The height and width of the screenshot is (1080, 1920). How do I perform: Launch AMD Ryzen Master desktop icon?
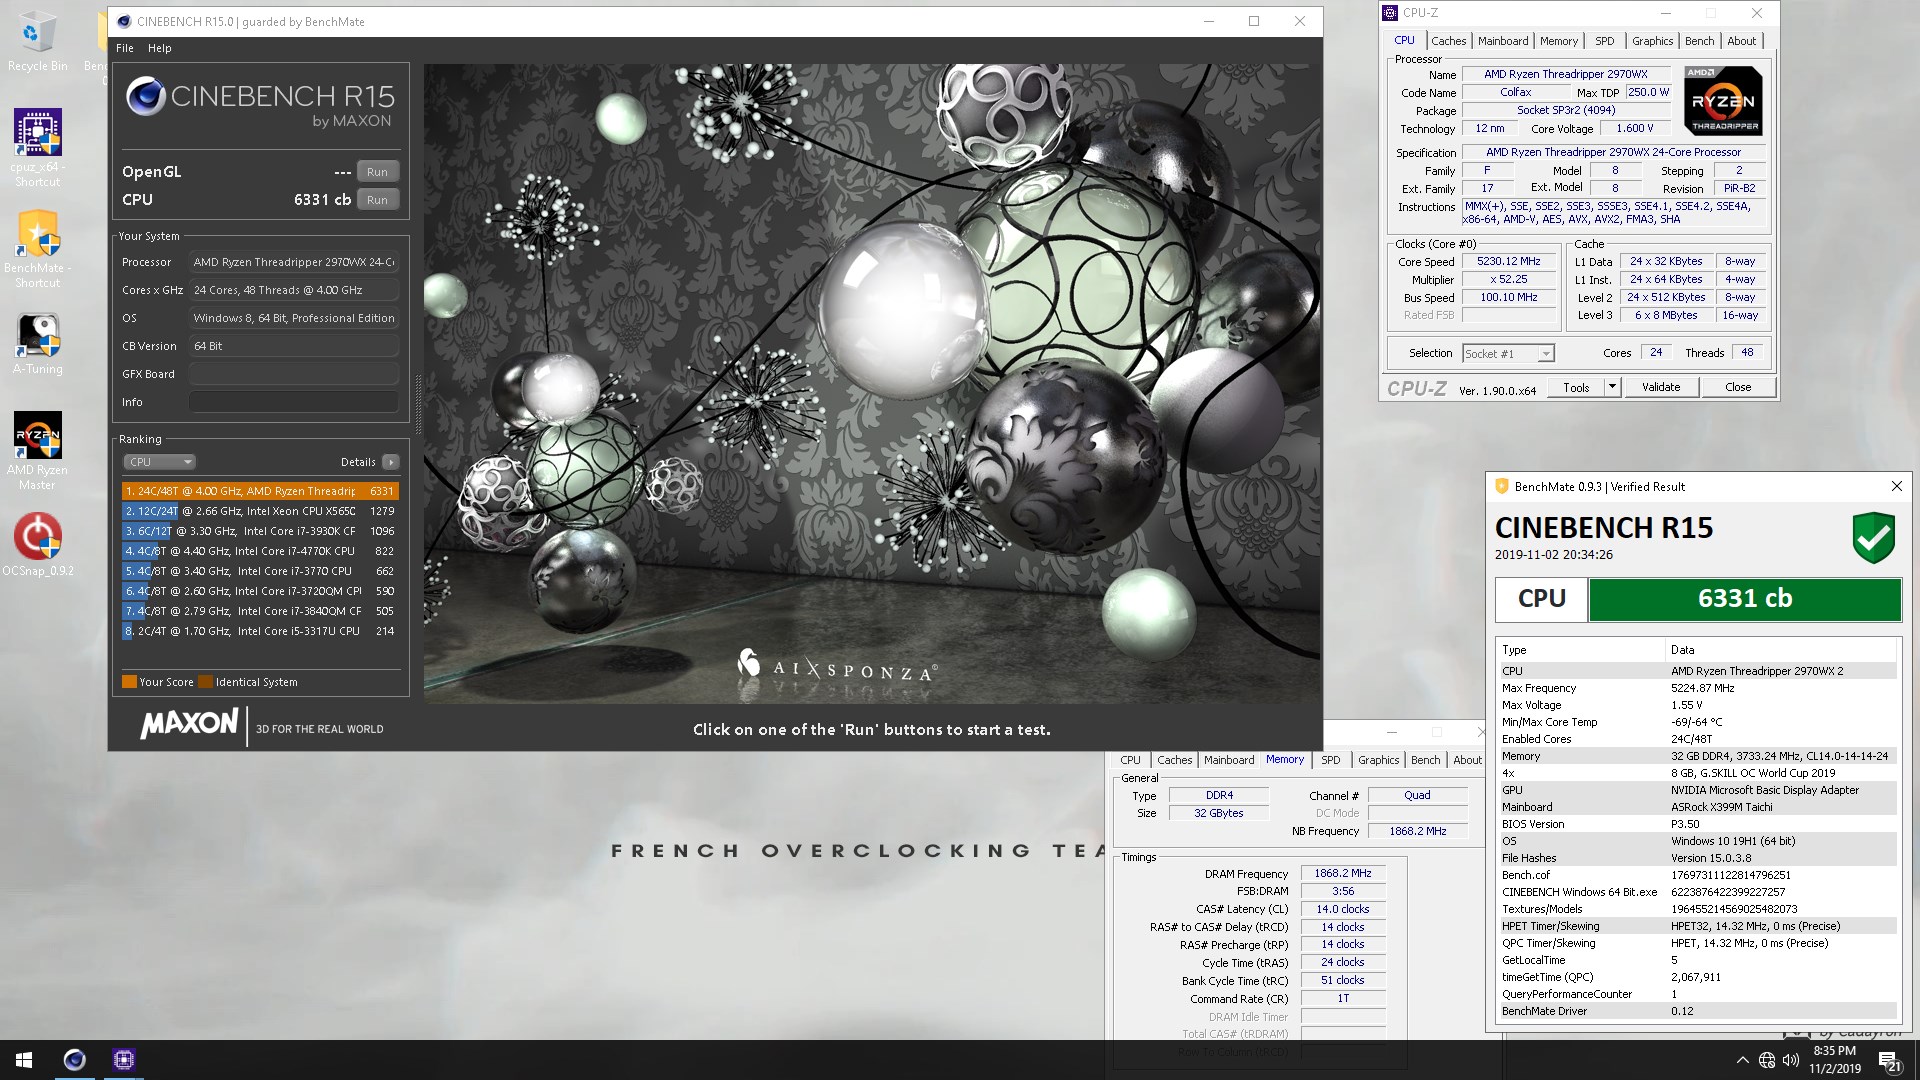[x=37, y=451]
